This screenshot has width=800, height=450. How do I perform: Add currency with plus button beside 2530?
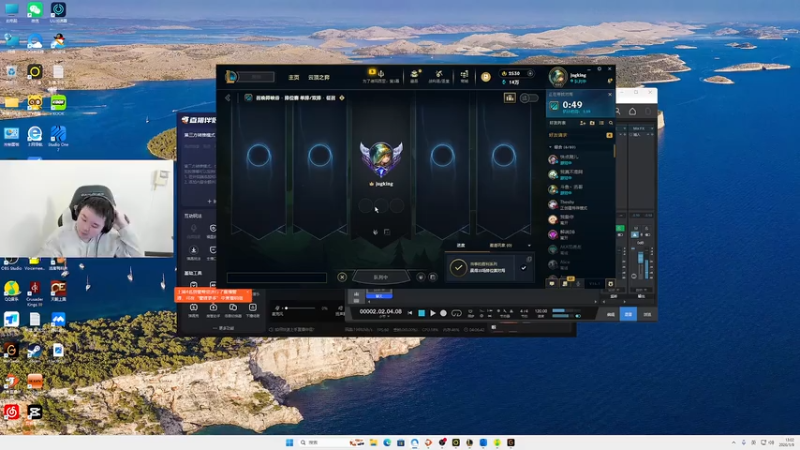(530, 73)
